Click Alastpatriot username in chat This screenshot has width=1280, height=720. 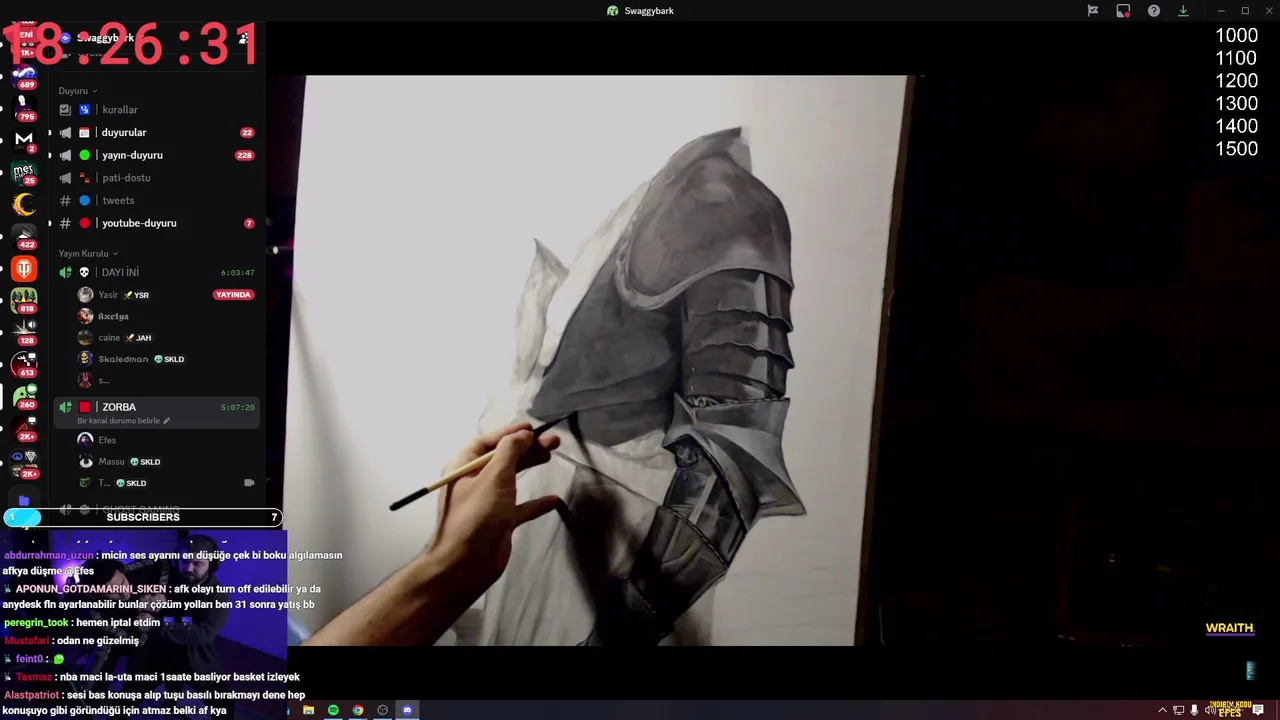[31, 695]
